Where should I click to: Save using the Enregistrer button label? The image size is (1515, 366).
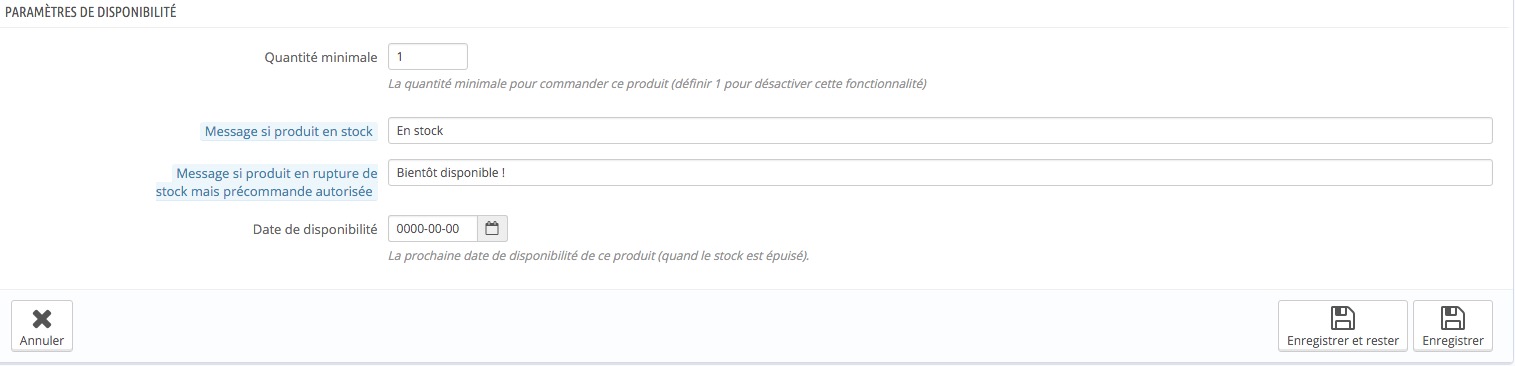pos(1452,341)
